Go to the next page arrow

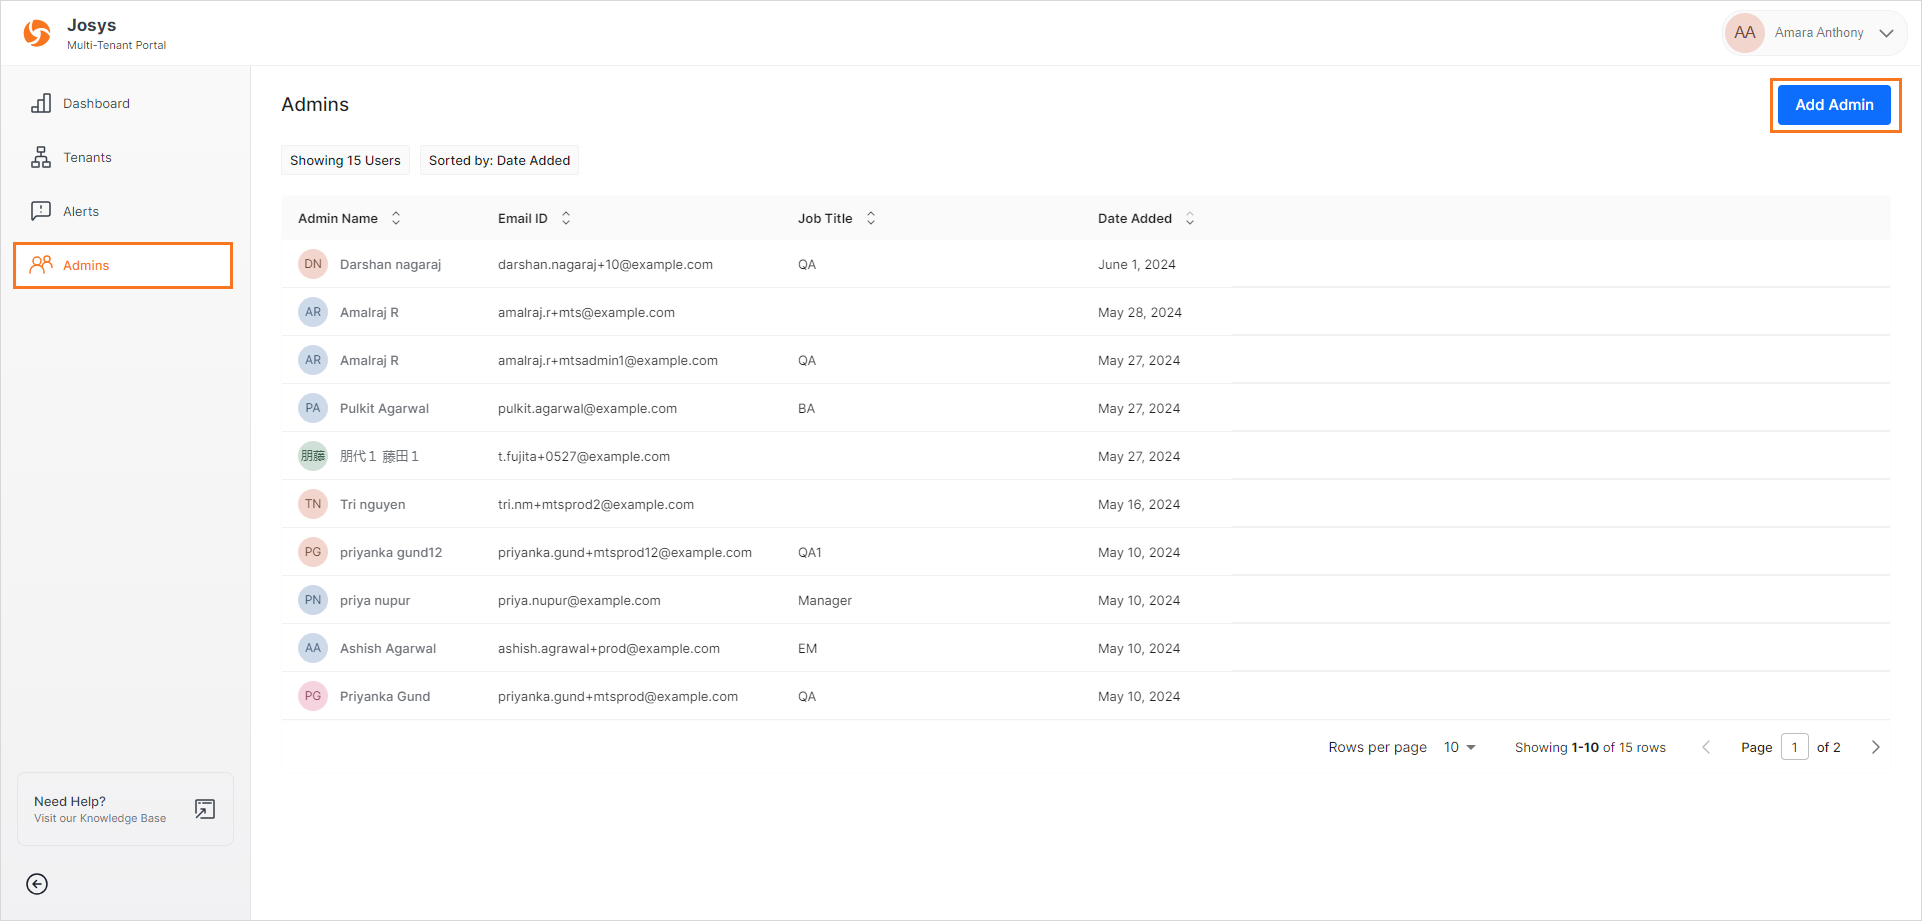[1876, 747]
